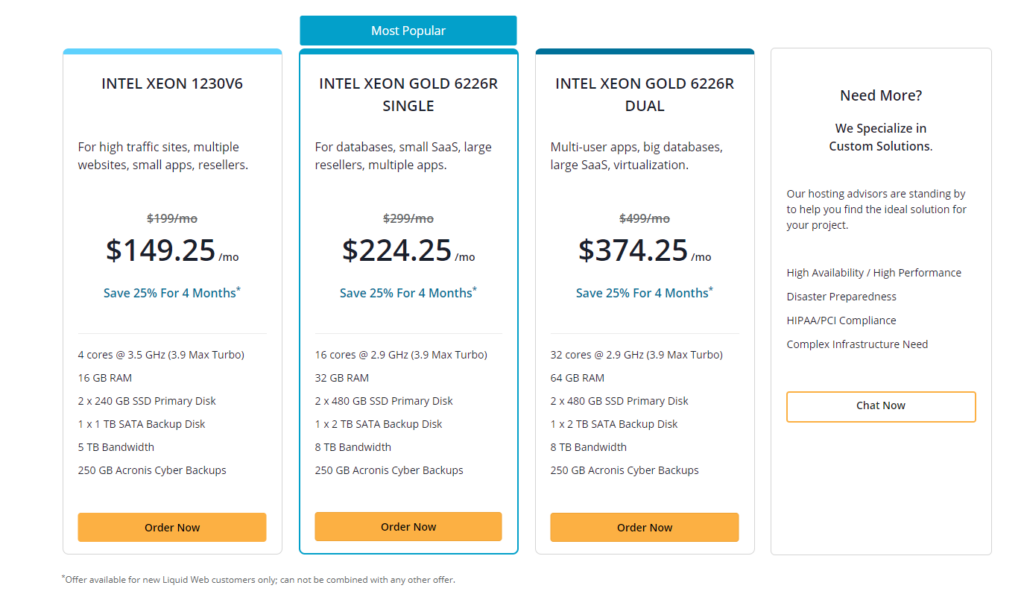The height and width of the screenshot is (597, 1024).
Task: Click the Liquid Web offer footnote text
Action: point(259,579)
